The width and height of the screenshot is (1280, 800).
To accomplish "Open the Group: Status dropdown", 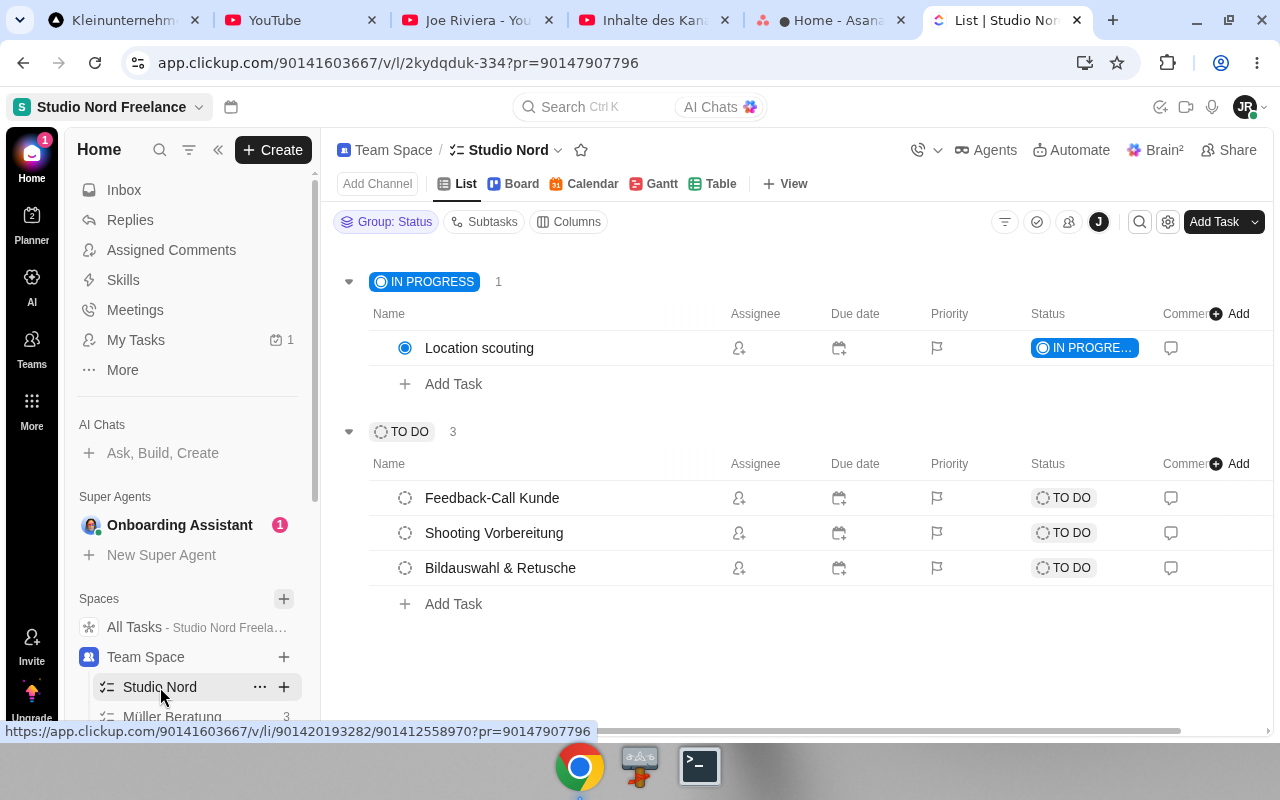I will pos(386,222).
